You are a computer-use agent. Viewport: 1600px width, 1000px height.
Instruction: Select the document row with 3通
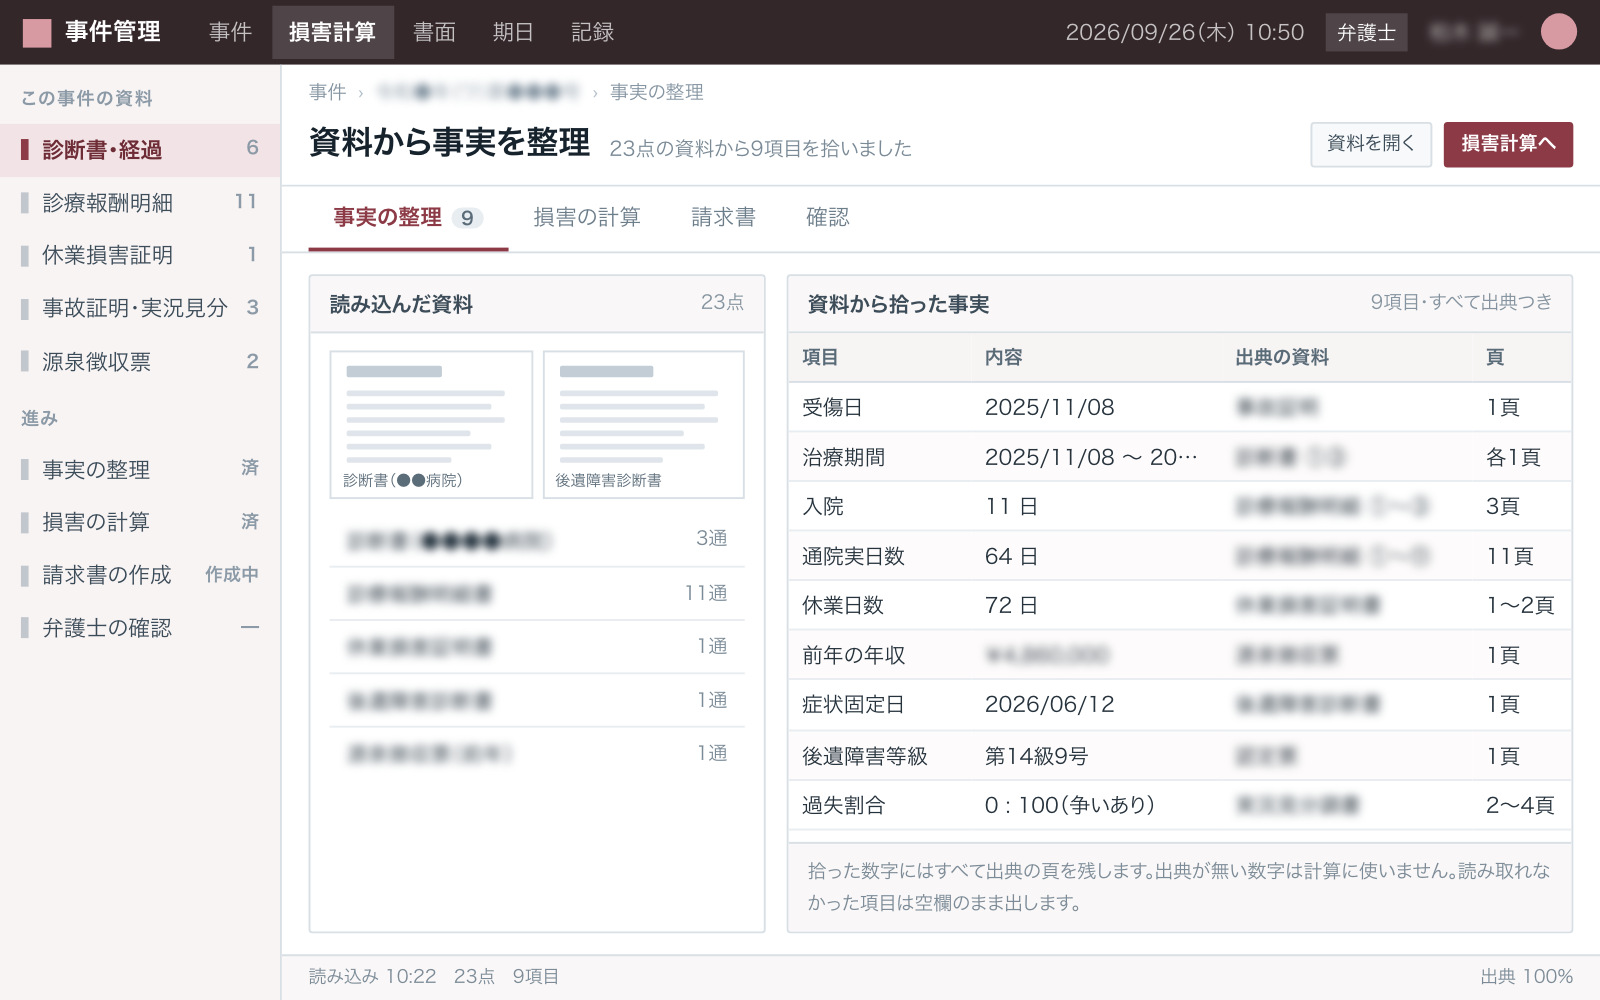(537, 540)
